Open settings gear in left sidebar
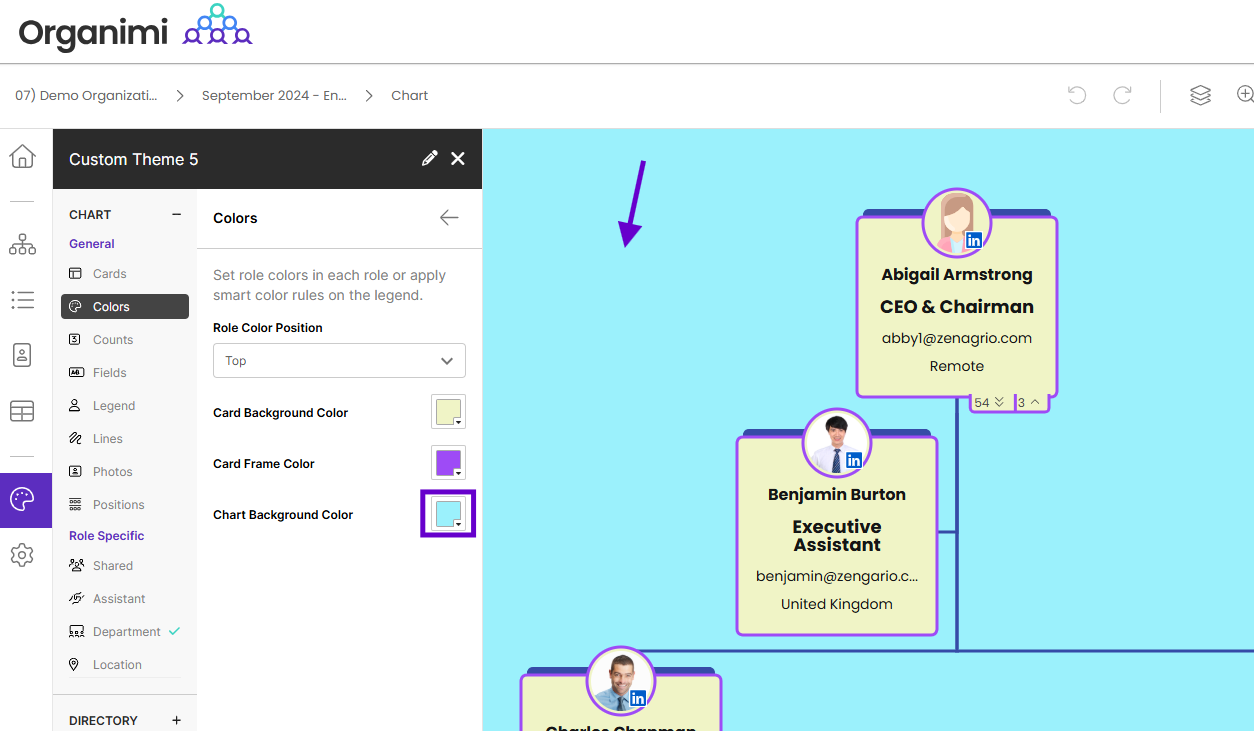1254x731 pixels. [x=22, y=555]
